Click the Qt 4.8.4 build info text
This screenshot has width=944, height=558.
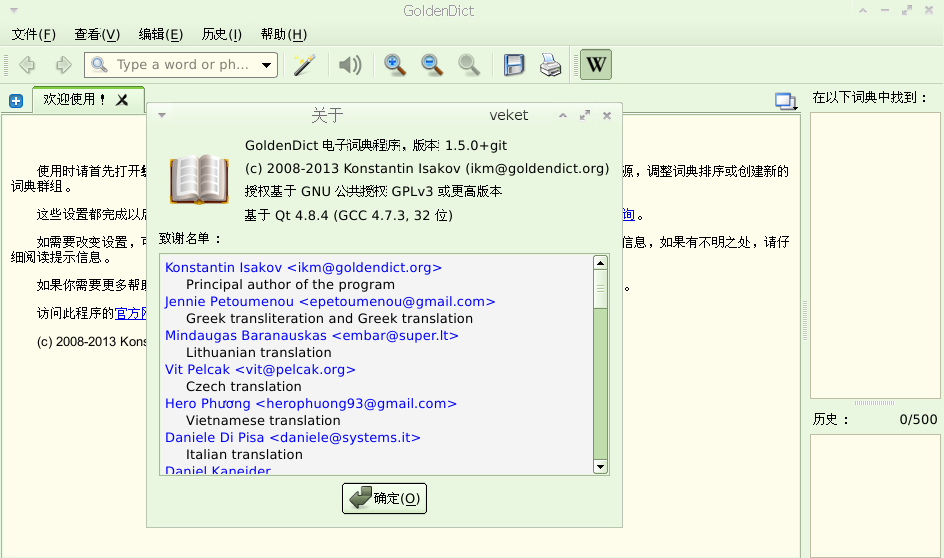coord(349,215)
